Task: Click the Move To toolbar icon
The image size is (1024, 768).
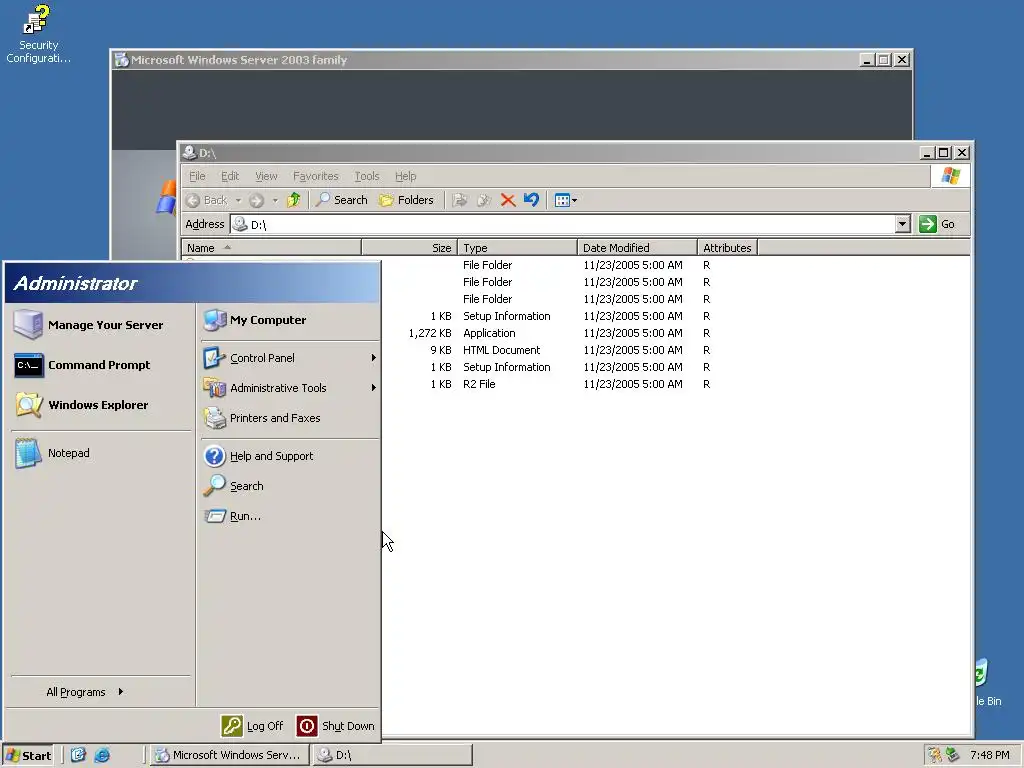Action: 460,200
